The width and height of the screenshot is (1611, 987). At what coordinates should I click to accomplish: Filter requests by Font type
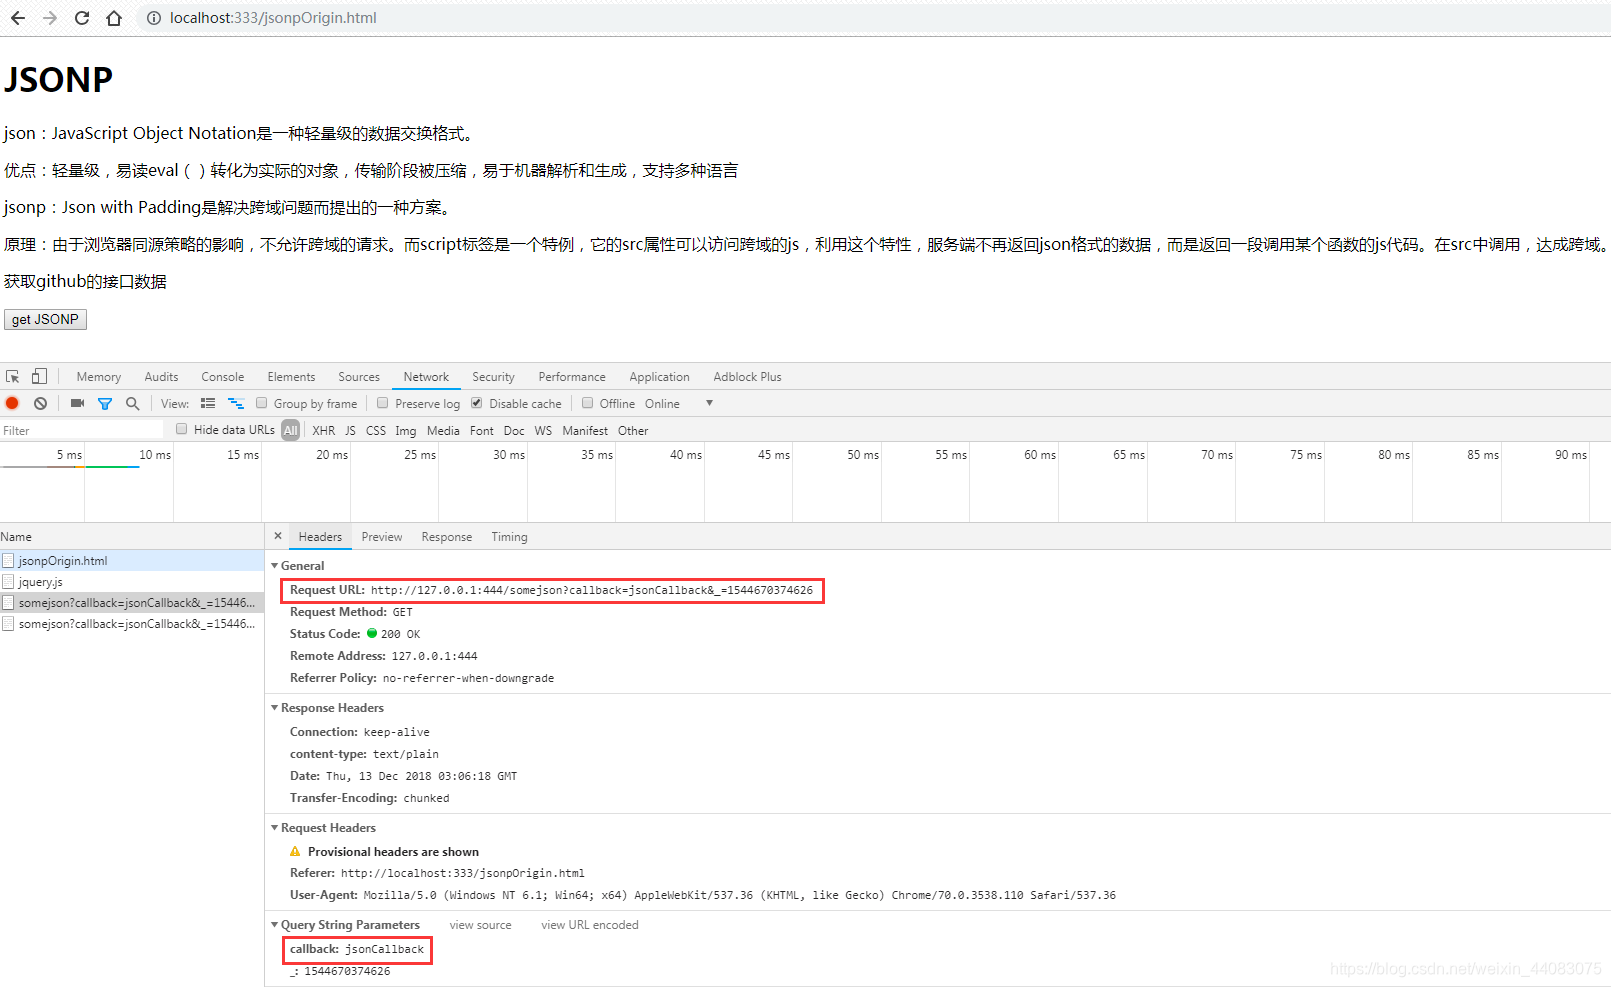click(x=482, y=431)
